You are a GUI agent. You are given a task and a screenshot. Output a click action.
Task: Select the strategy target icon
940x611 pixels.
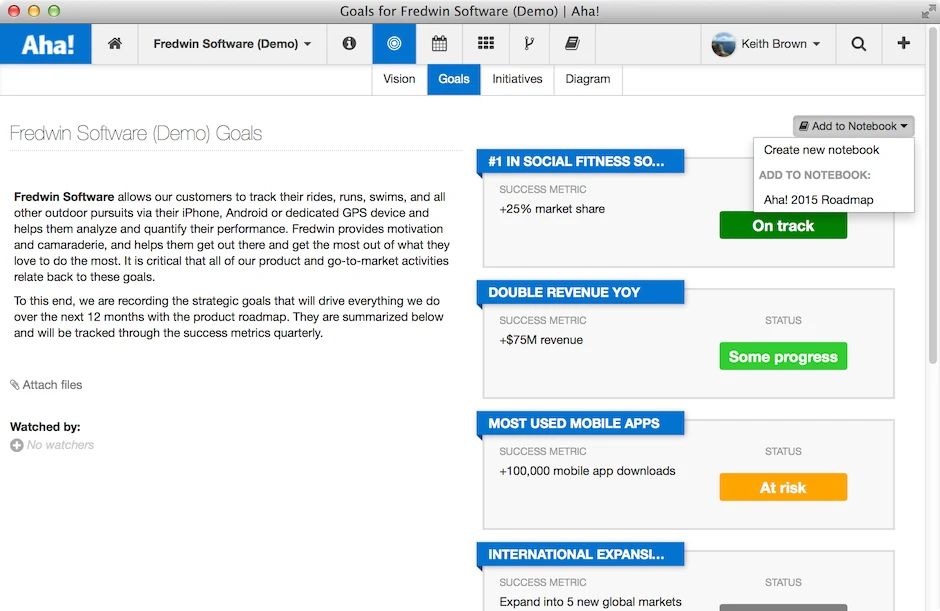tap(394, 43)
